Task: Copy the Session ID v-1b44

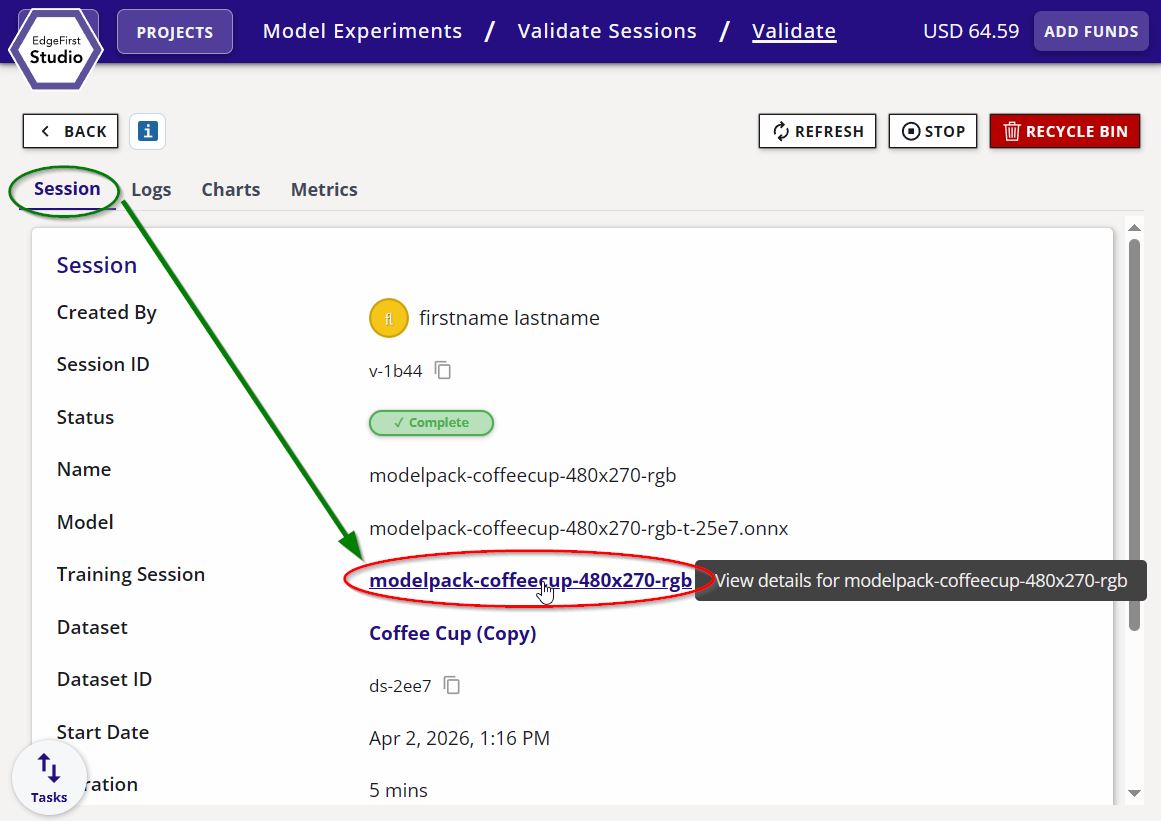Action: pos(443,371)
